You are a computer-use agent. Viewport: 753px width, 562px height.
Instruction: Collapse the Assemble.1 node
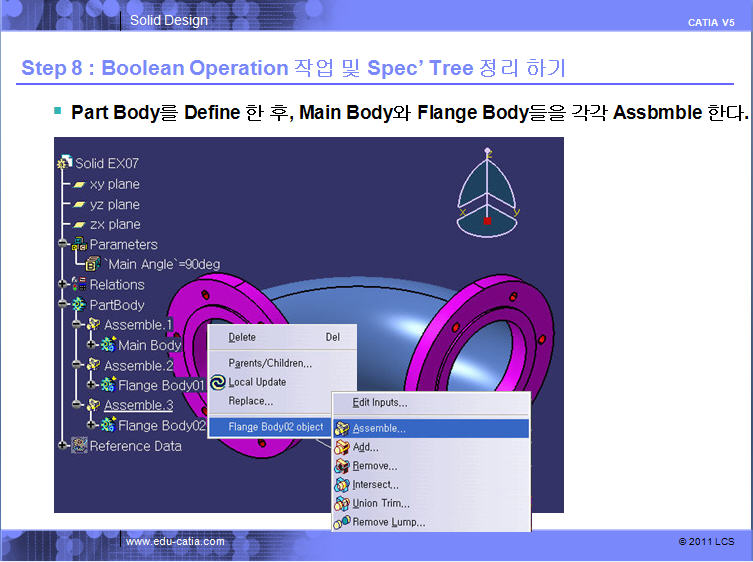point(77,324)
